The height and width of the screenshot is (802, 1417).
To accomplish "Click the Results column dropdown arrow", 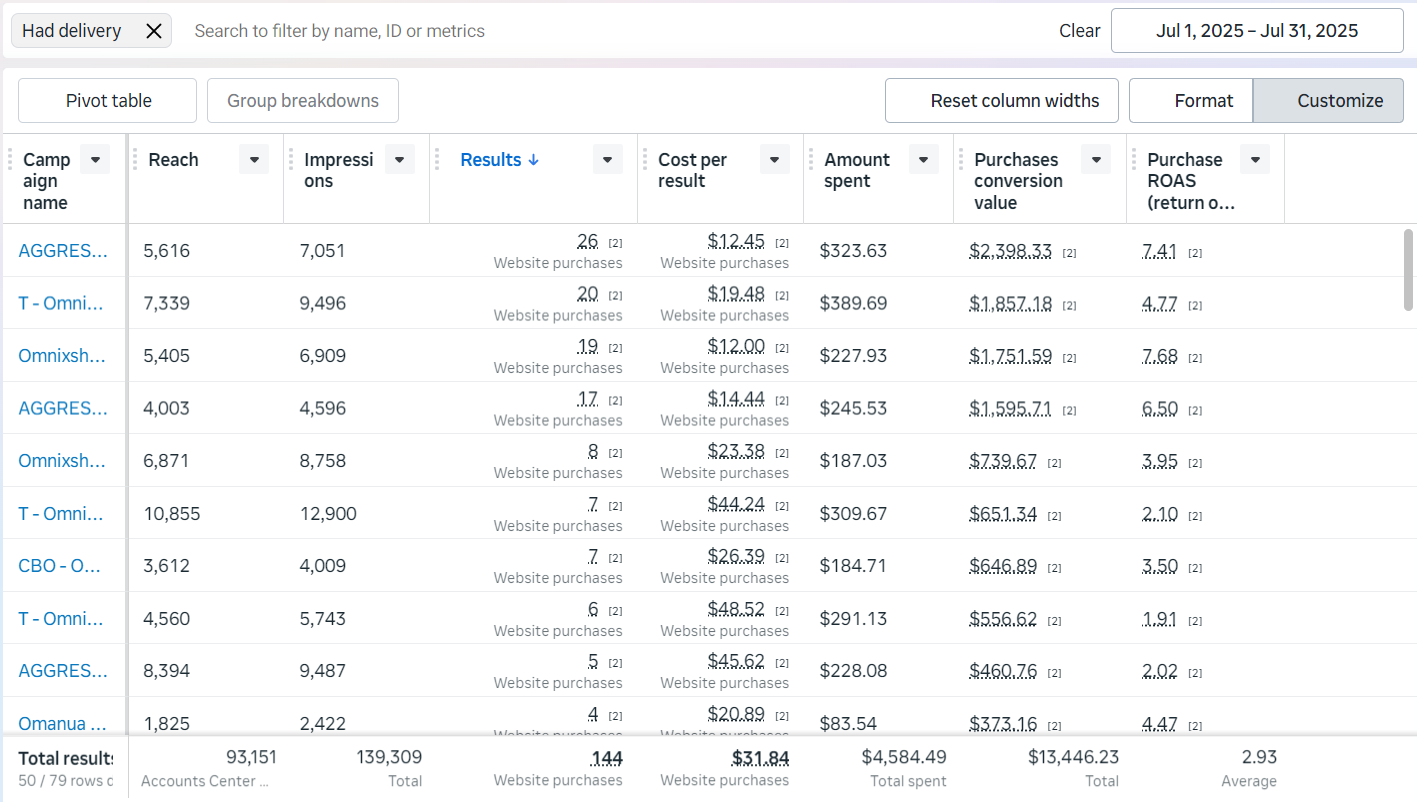I will (608, 160).
